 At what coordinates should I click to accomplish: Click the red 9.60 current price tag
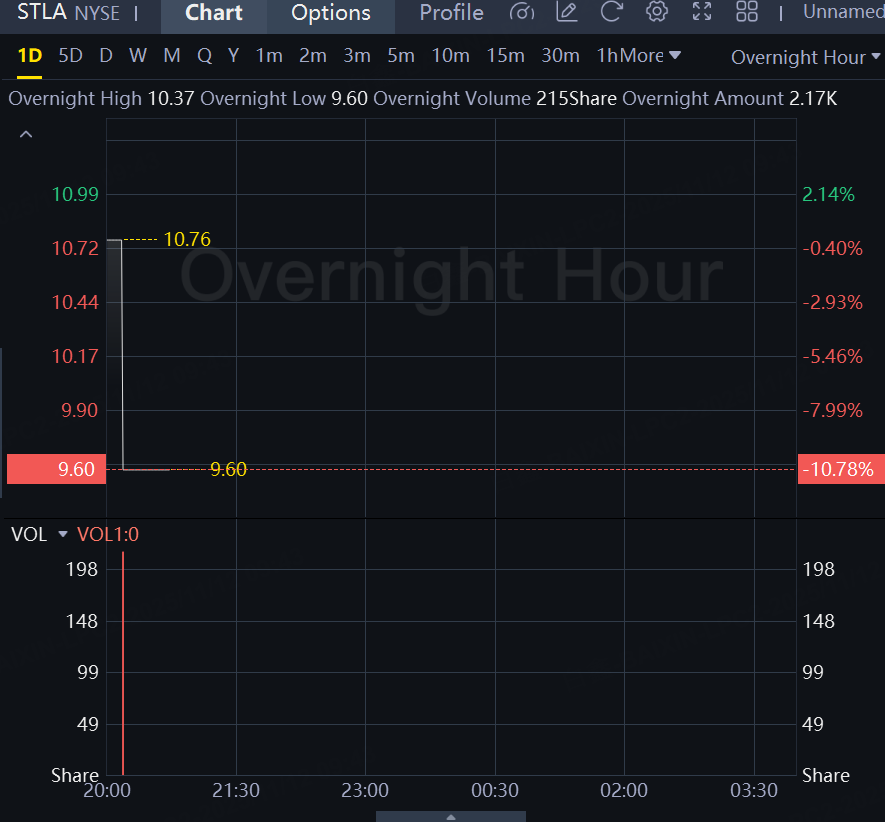click(56, 469)
